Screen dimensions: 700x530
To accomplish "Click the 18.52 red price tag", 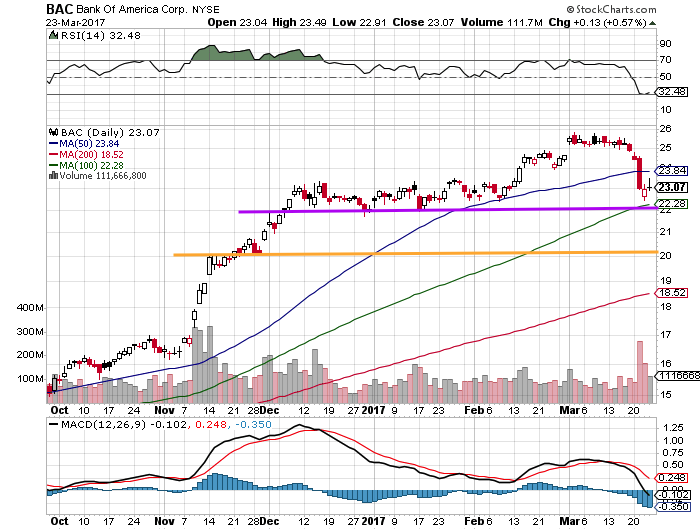I will pyautogui.click(x=671, y=293).
